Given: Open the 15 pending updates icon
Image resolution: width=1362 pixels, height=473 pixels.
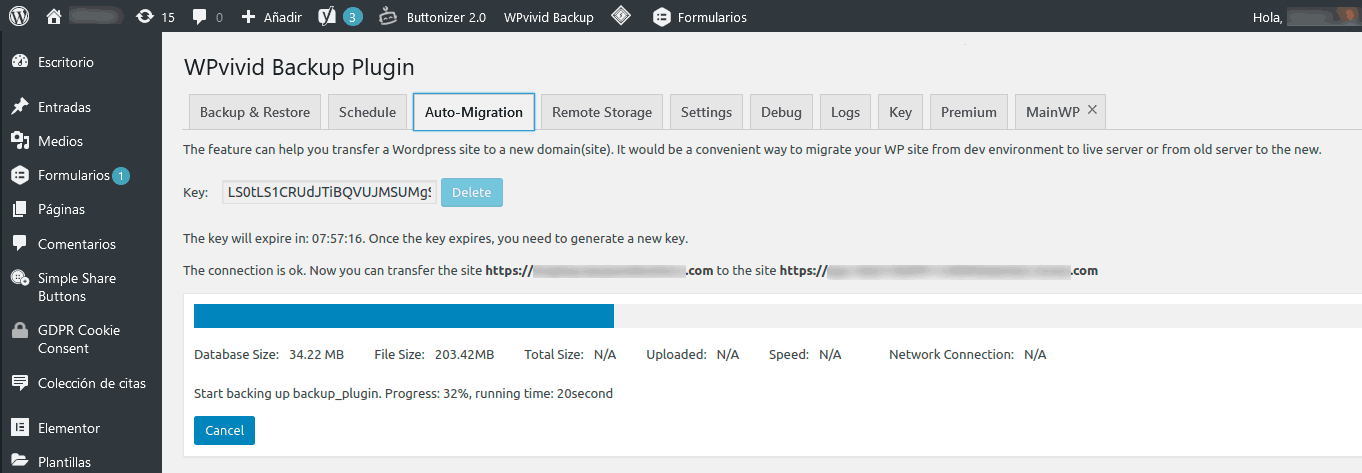Looking at the screenshot, I should [144, 16].
